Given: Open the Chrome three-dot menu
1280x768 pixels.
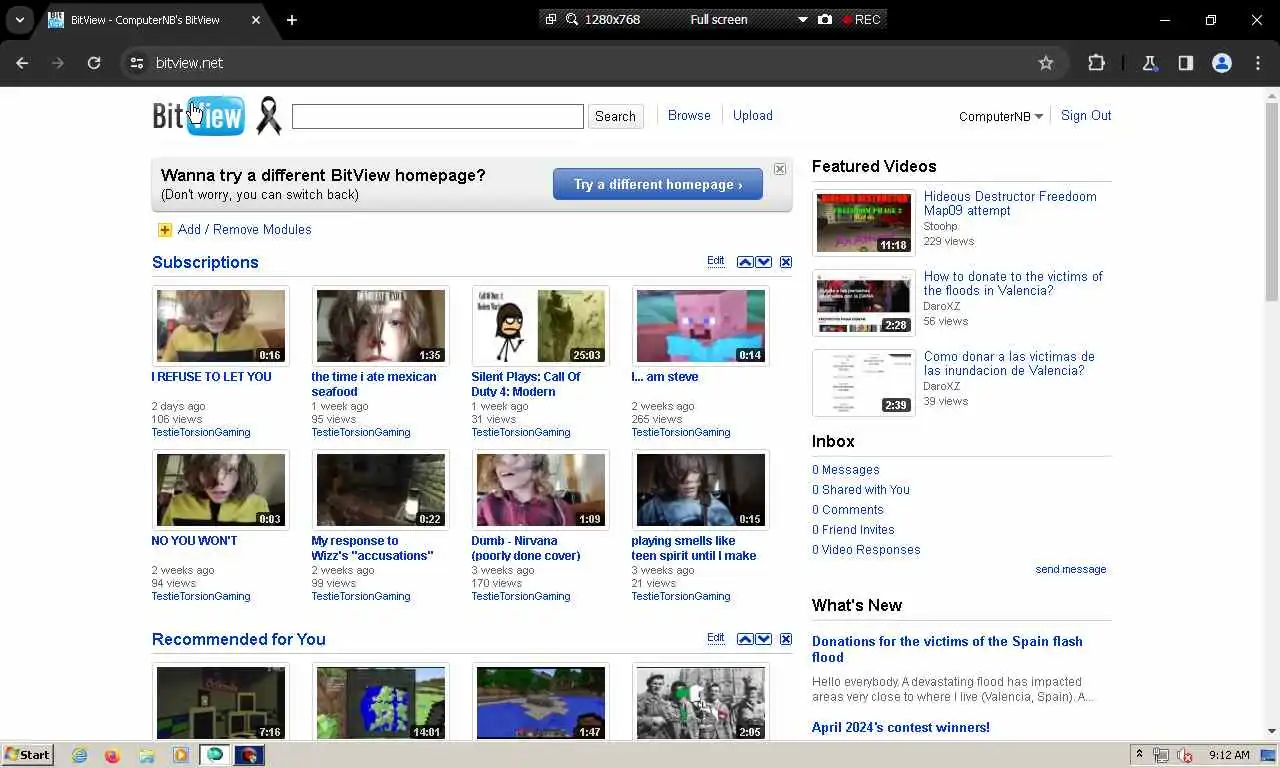Looking at the screenshot, I should pyautogui.click(x=1258, y=63).
